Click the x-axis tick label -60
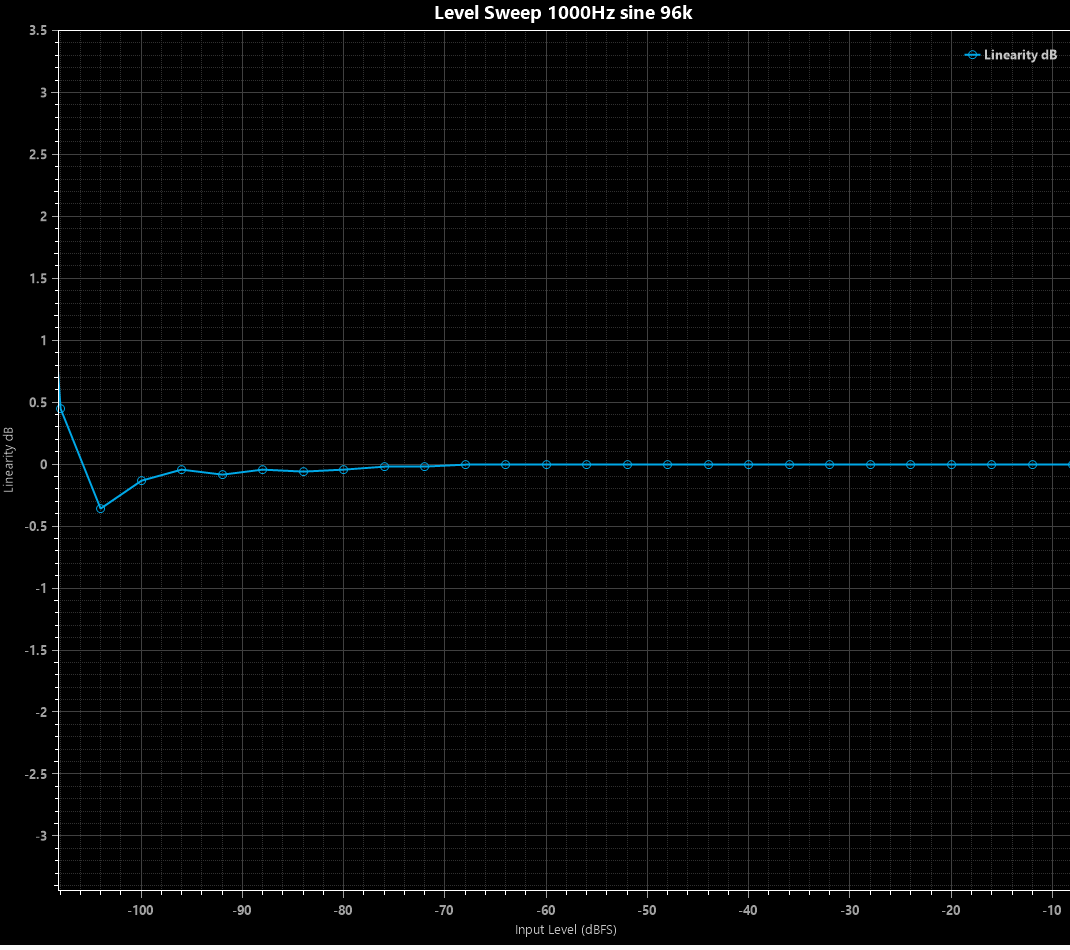The image size is (1070, 950). [x=546, y=910]
